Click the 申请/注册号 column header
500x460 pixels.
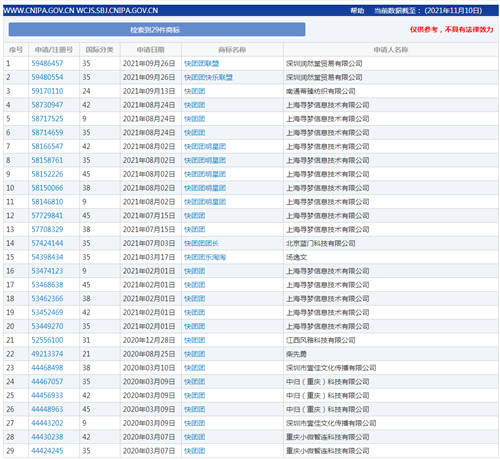coord(54,50)
